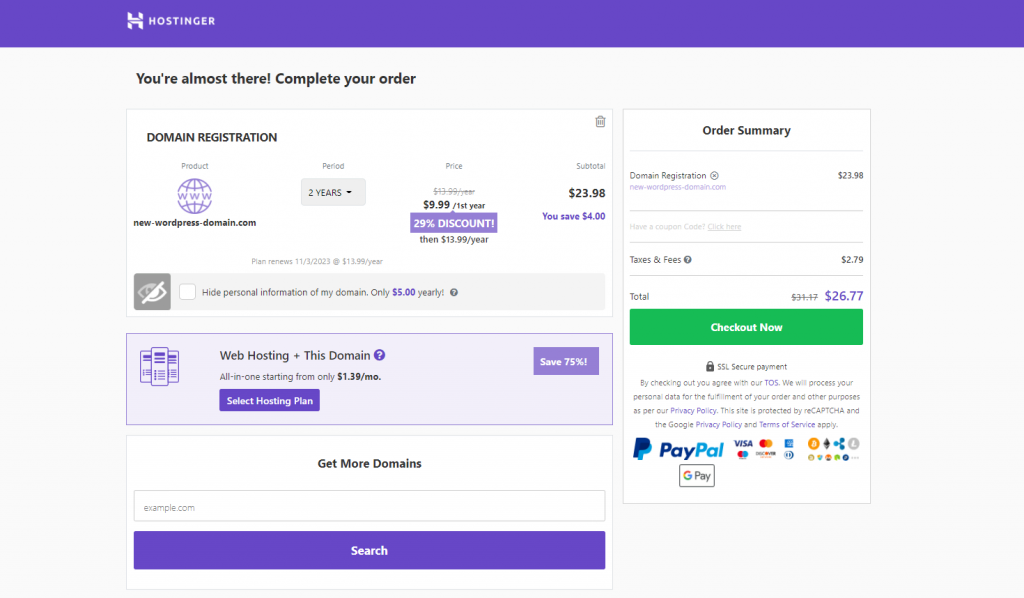Image resolution: width=1024 pixels, height=598 pixels.
Task: Click the Google Pay payment icon
Action: pyautogui.click(x=697, y=475)
